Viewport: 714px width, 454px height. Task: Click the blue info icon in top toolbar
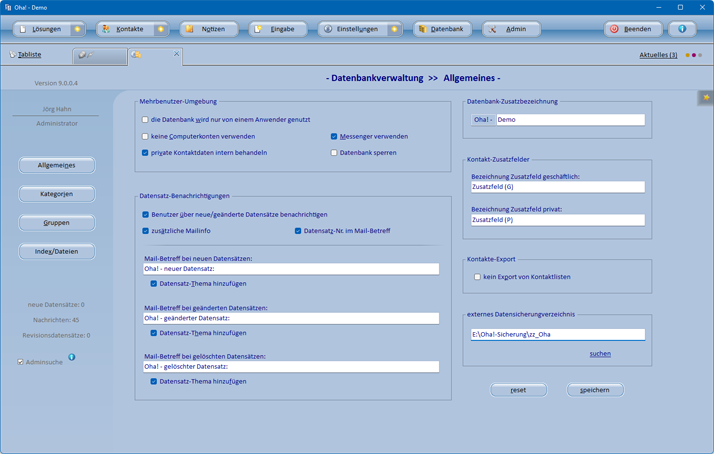682,29
